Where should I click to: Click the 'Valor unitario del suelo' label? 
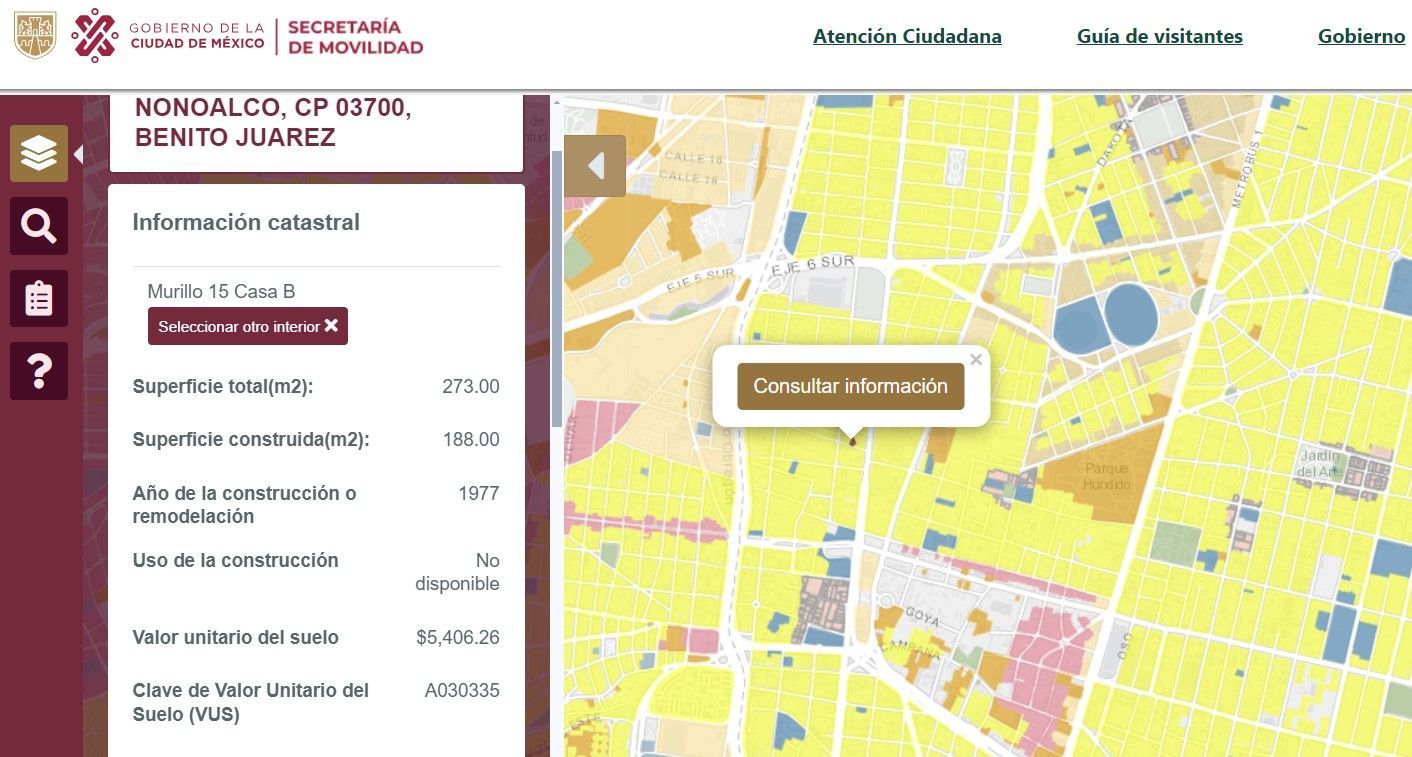[236, 637]
